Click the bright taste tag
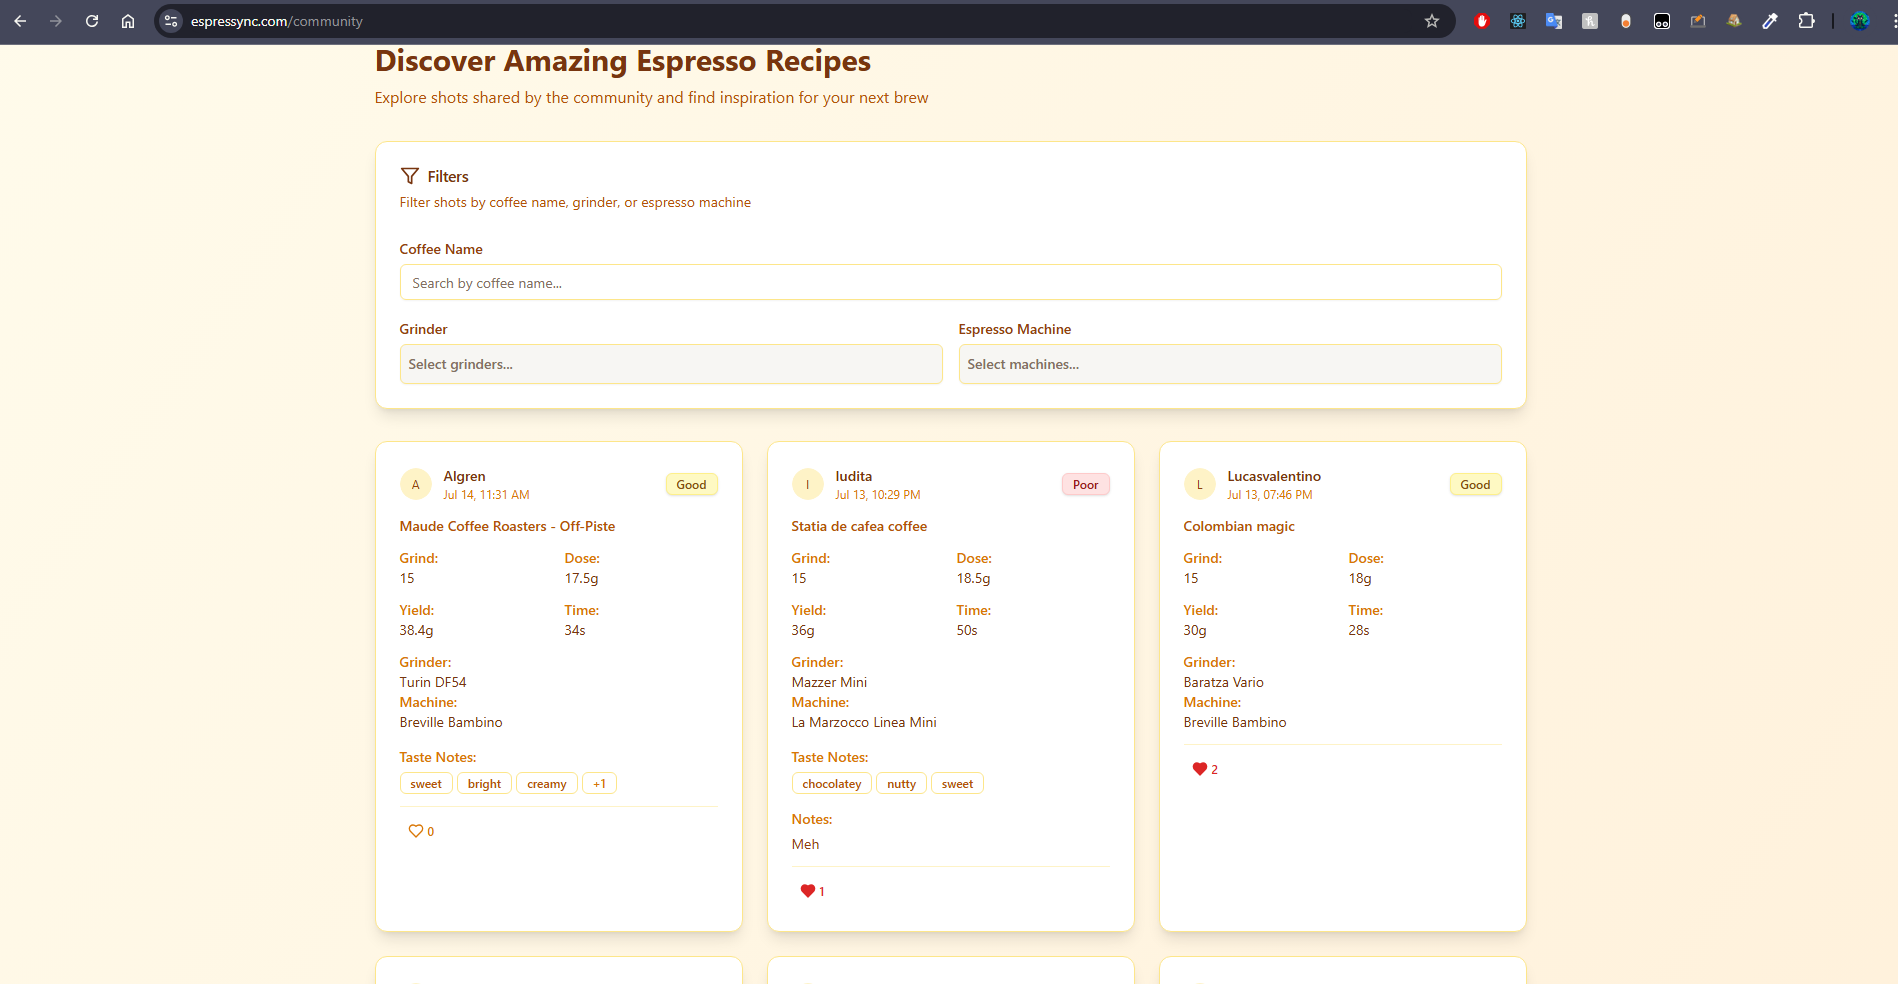 click(x=484, y=784)
